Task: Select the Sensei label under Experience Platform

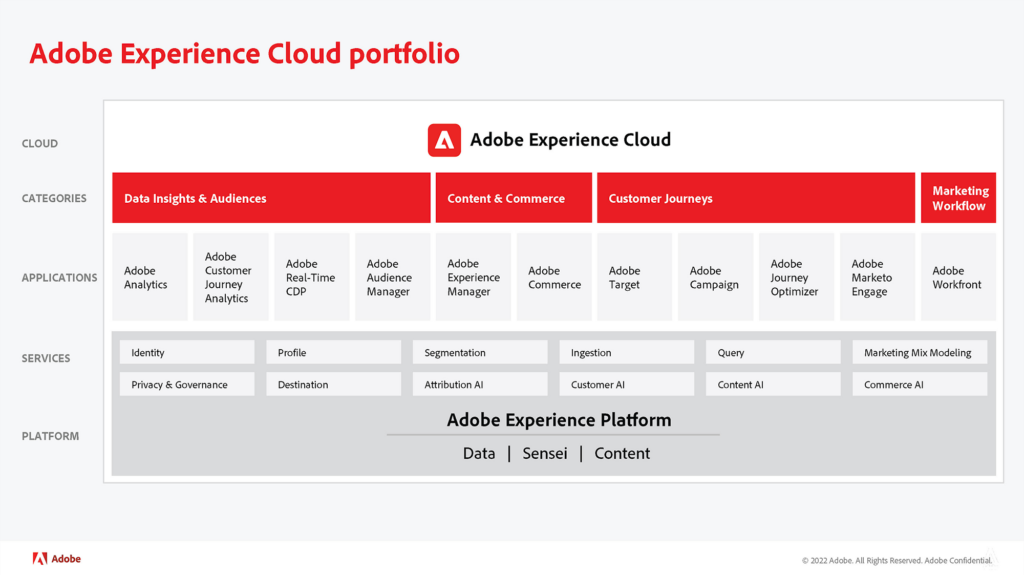Action: point(545,453)
